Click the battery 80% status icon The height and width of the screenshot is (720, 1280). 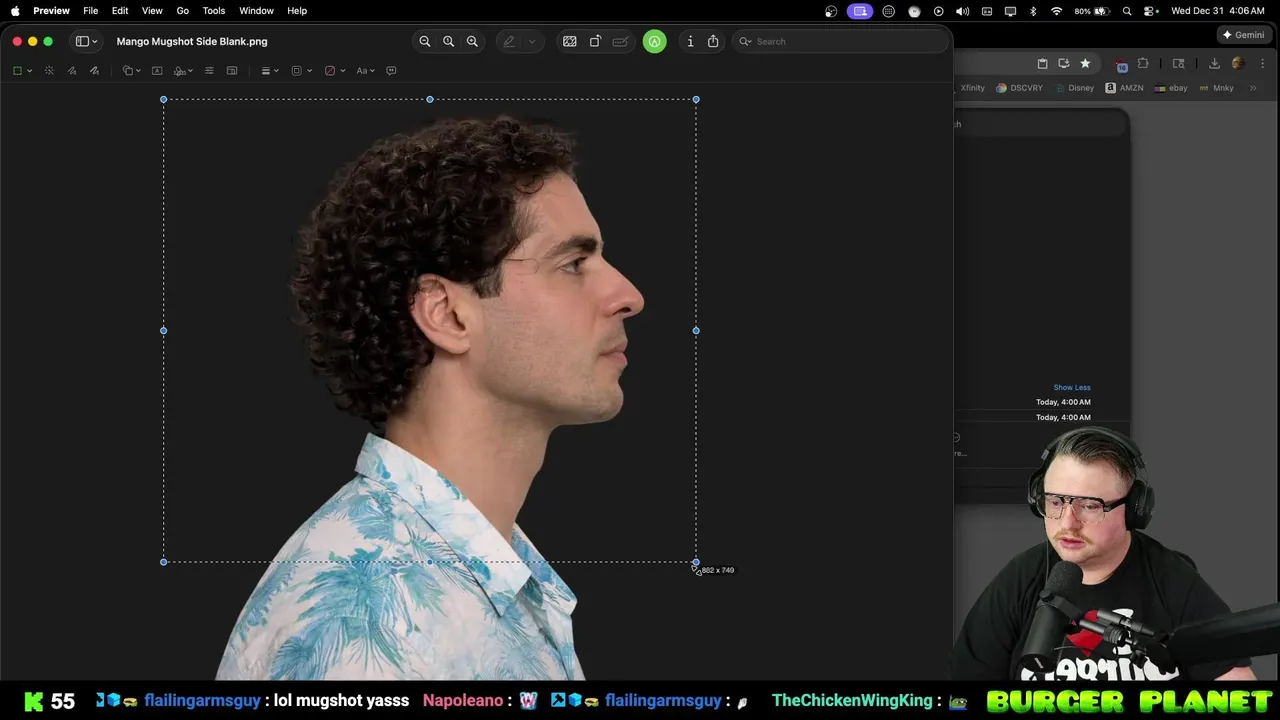coord(1095,11)
